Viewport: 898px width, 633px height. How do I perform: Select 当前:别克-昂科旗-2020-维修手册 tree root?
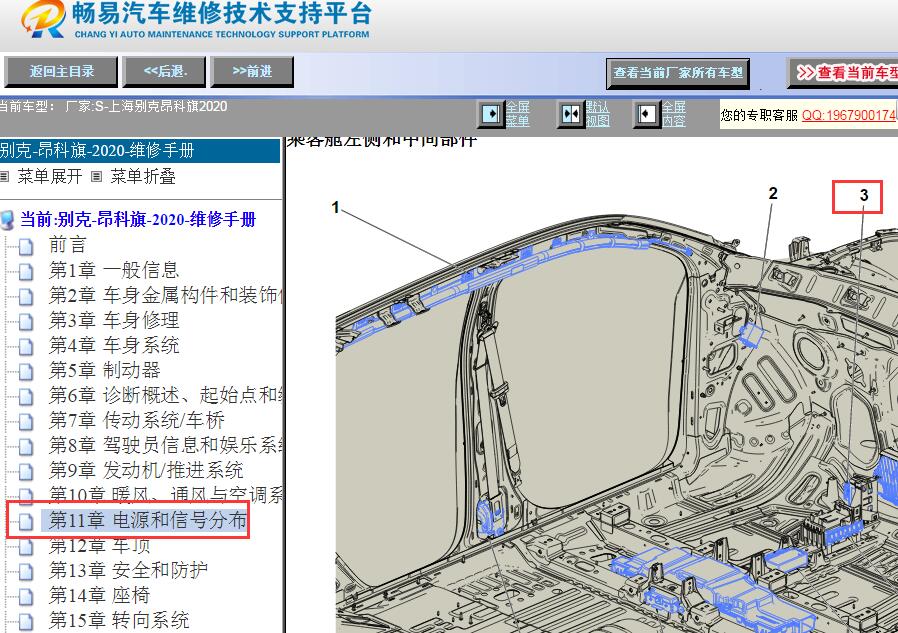tap(138, 219)
